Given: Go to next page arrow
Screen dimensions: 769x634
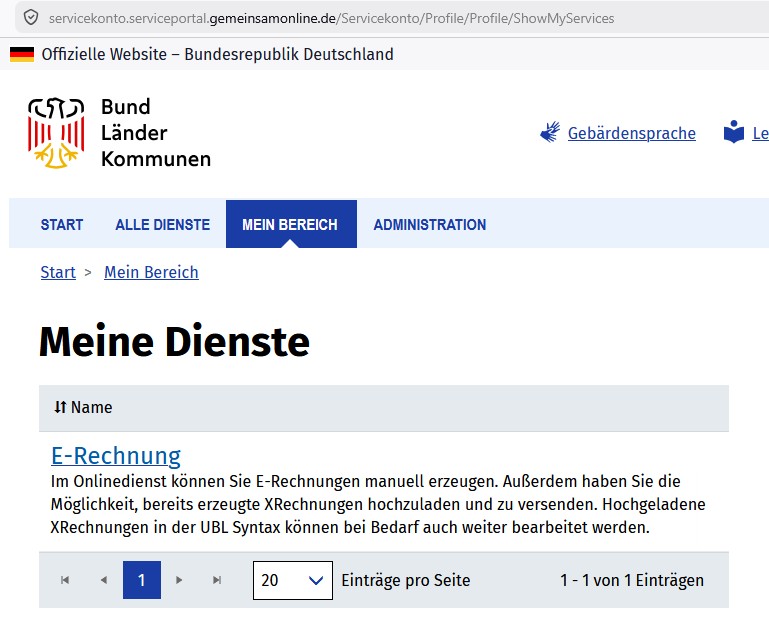Looking at the screenshot, I should pyautogui.click(x=179, y=580).
